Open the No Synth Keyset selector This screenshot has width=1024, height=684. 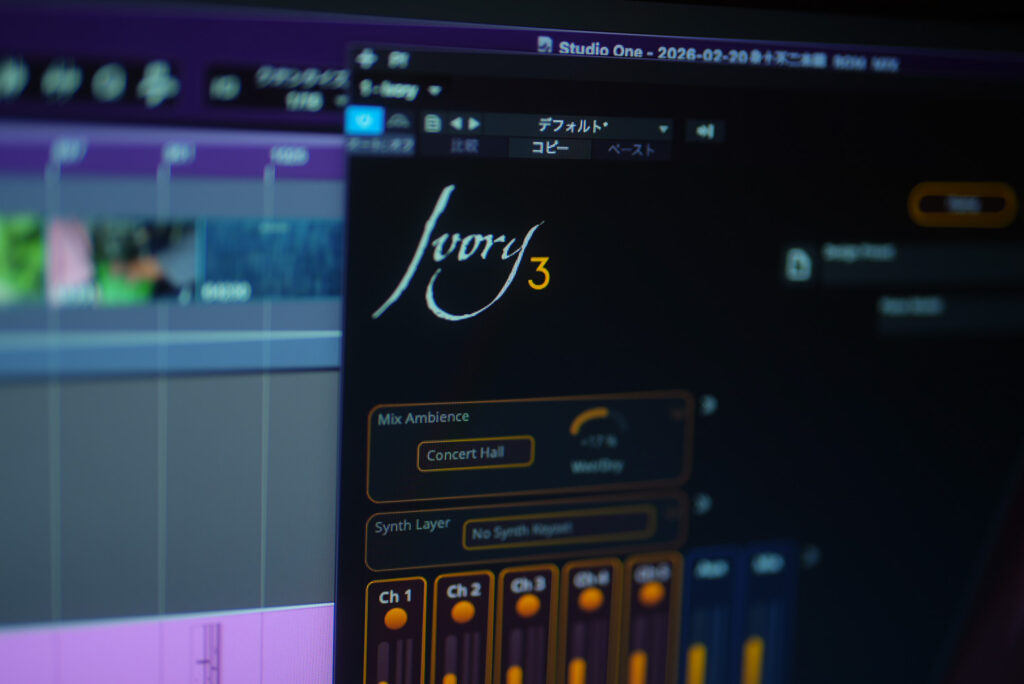click(x=558, y=531)
